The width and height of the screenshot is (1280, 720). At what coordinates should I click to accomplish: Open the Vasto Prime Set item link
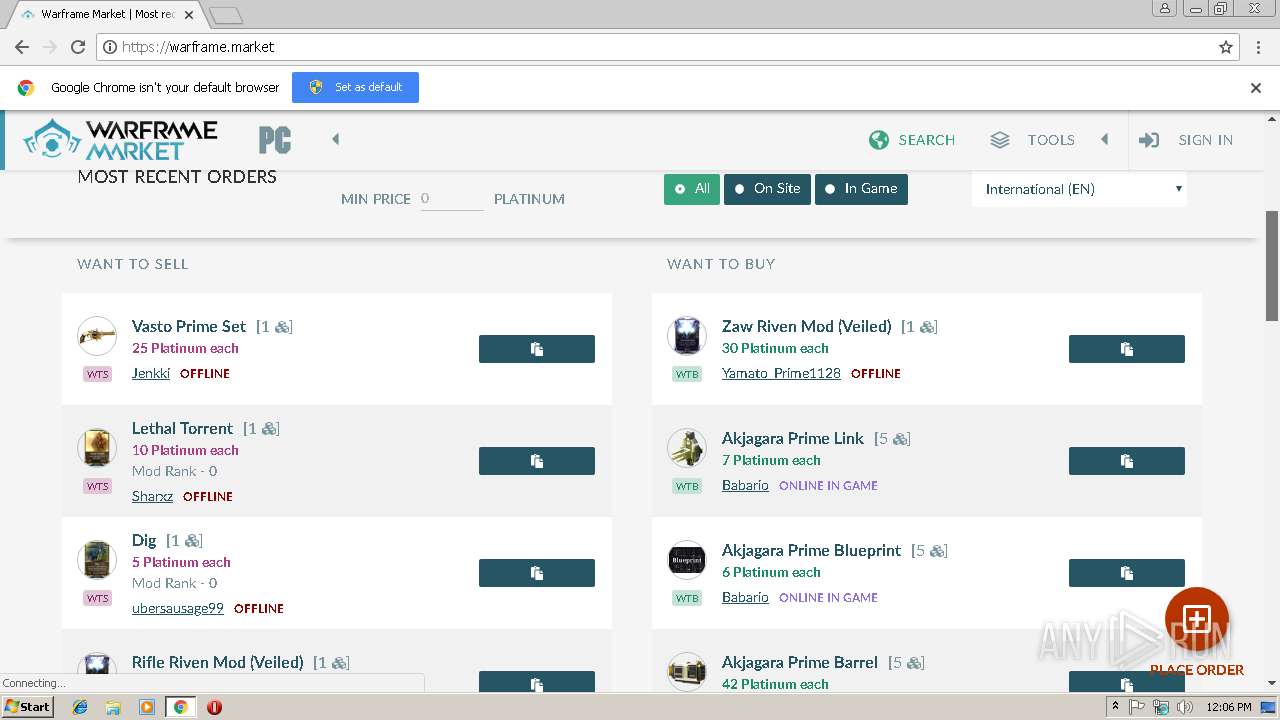click(x=189, y=326)
